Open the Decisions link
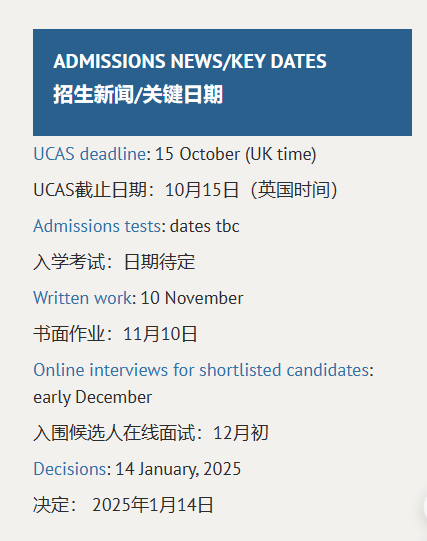This screenshot has height=541, width=427. click(x=70, y=469)
